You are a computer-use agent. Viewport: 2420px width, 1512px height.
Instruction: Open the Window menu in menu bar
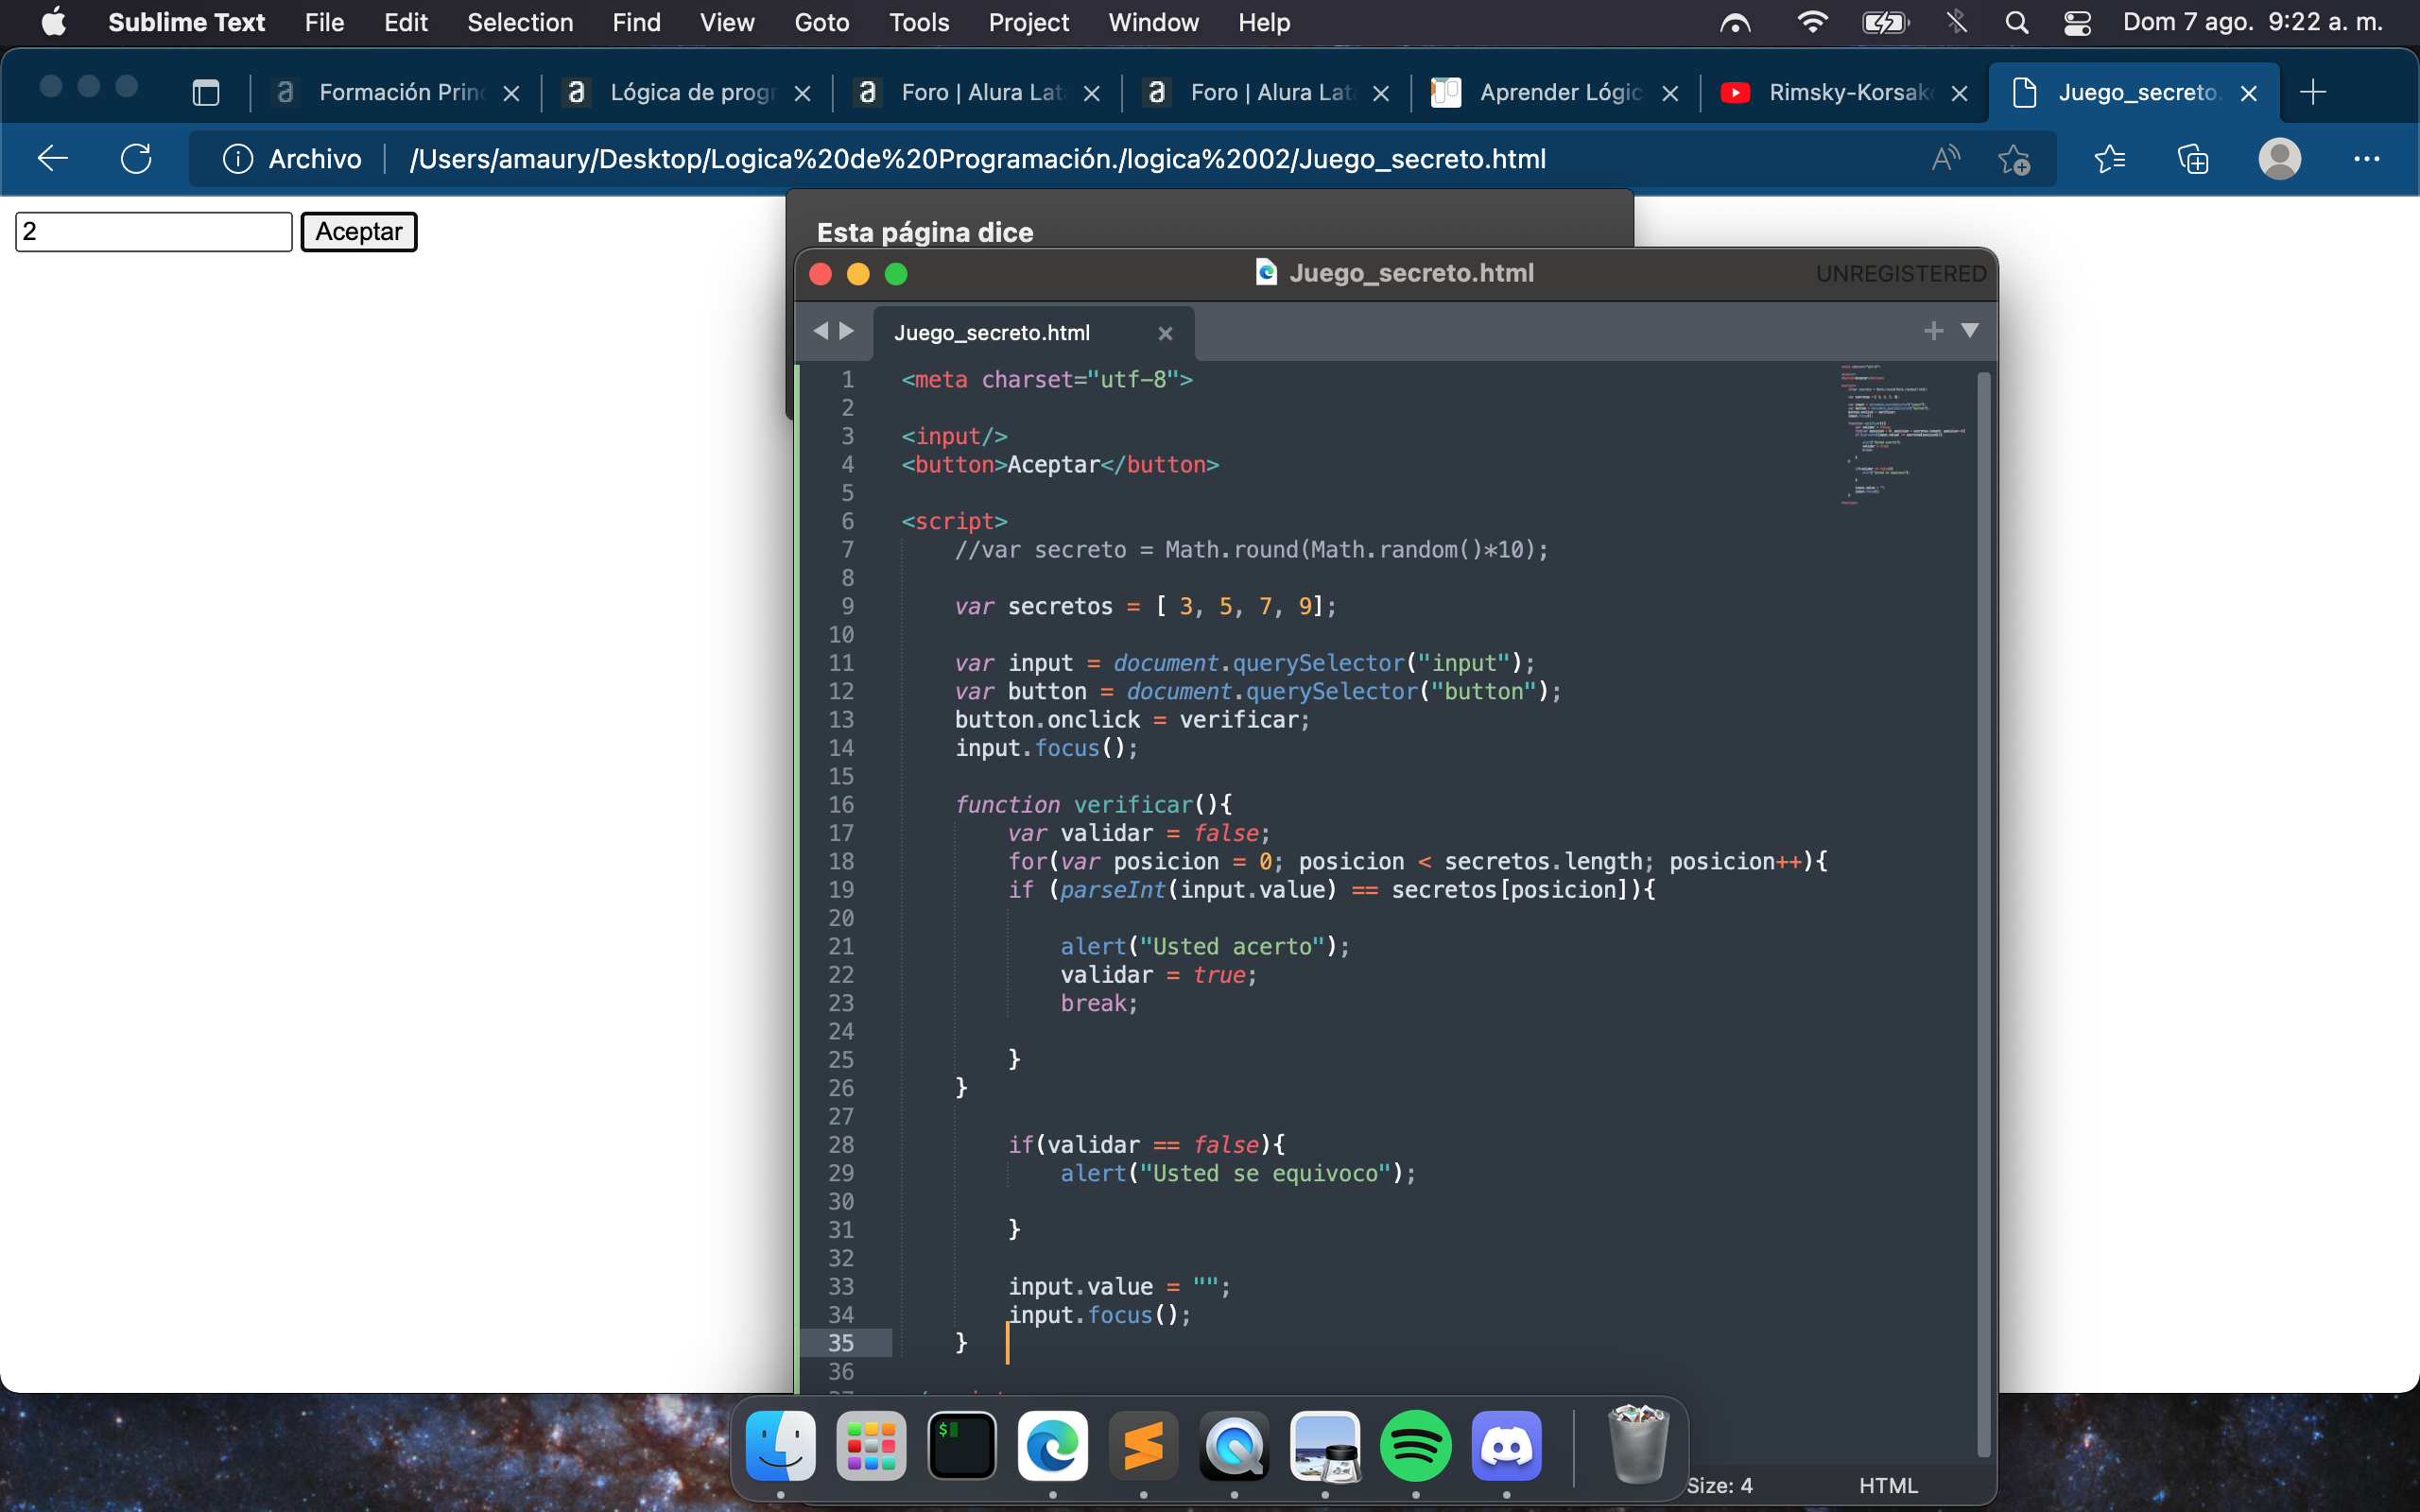click(1153, 22)
